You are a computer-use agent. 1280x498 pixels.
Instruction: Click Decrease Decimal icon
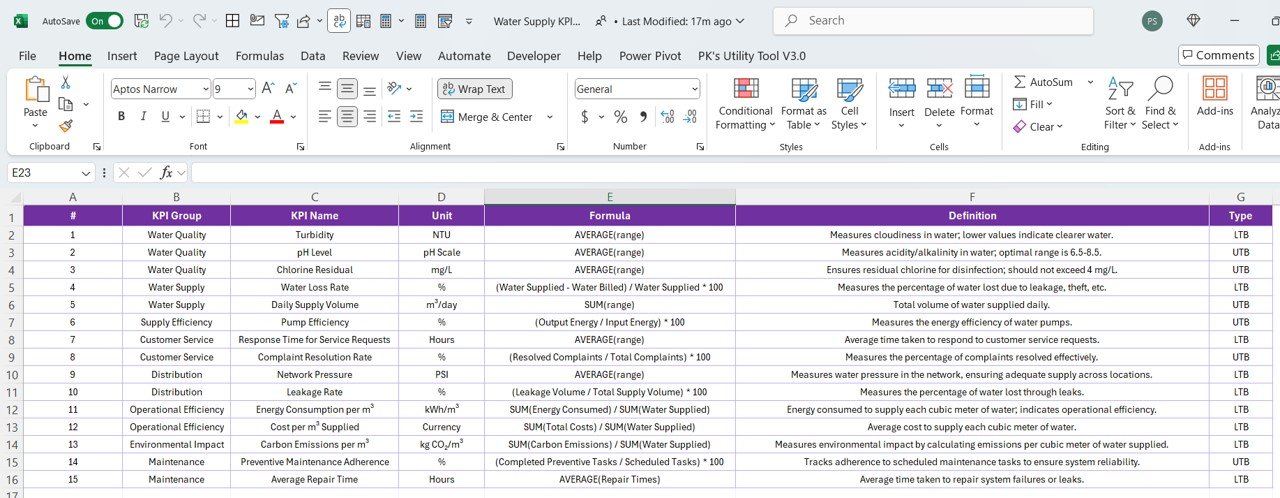pyautogui.click(x=688, y=117)
